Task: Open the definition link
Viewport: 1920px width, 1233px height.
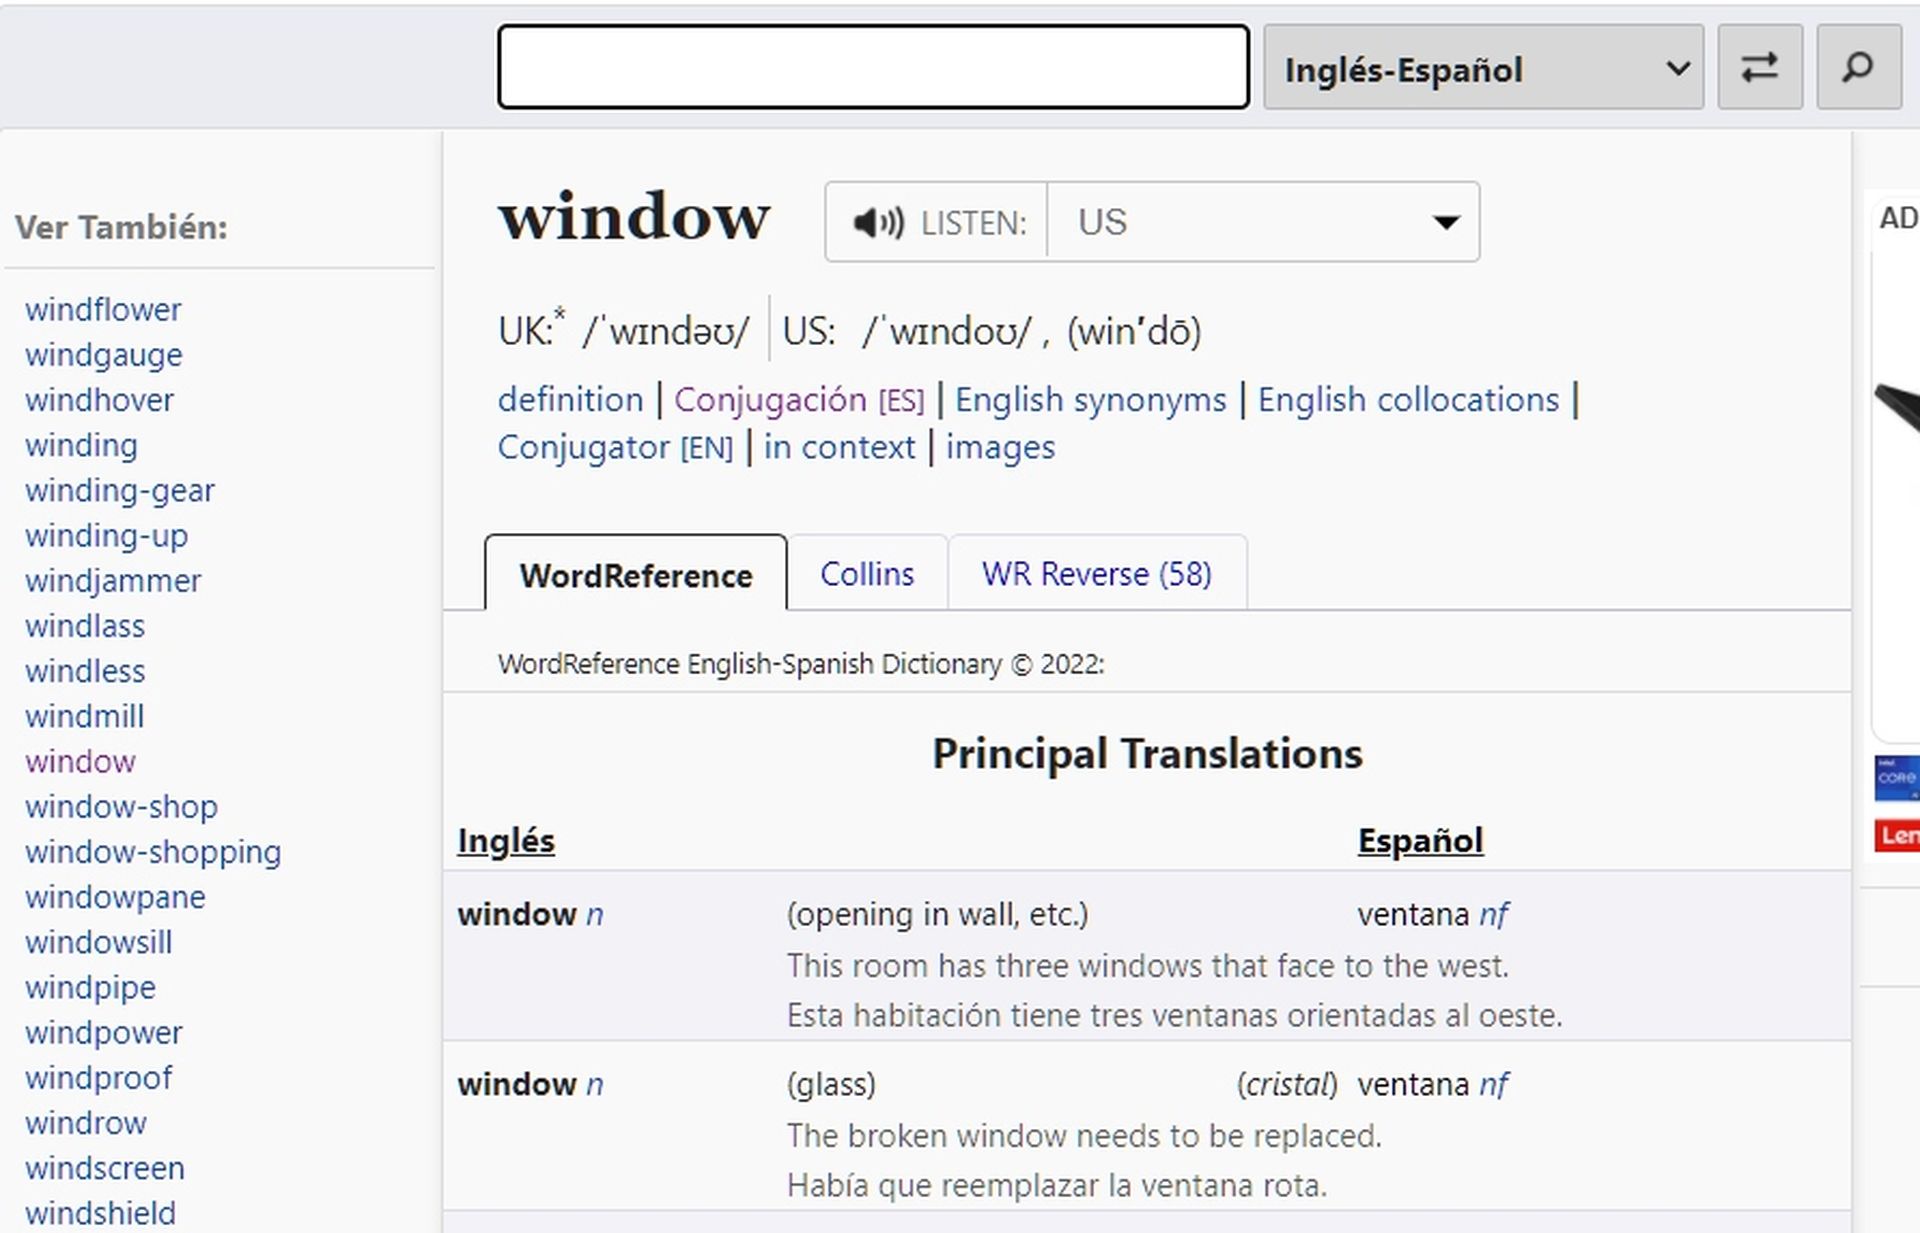Action: point(570,399)
